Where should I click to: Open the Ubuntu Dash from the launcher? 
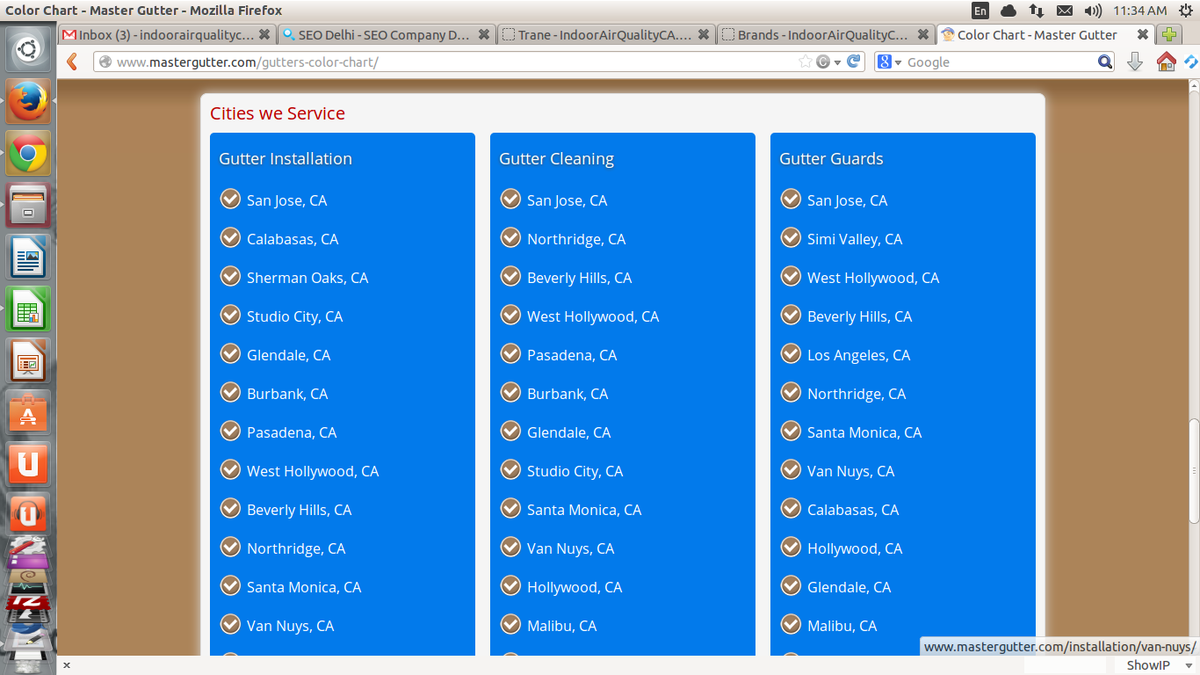tap(28, 48)
